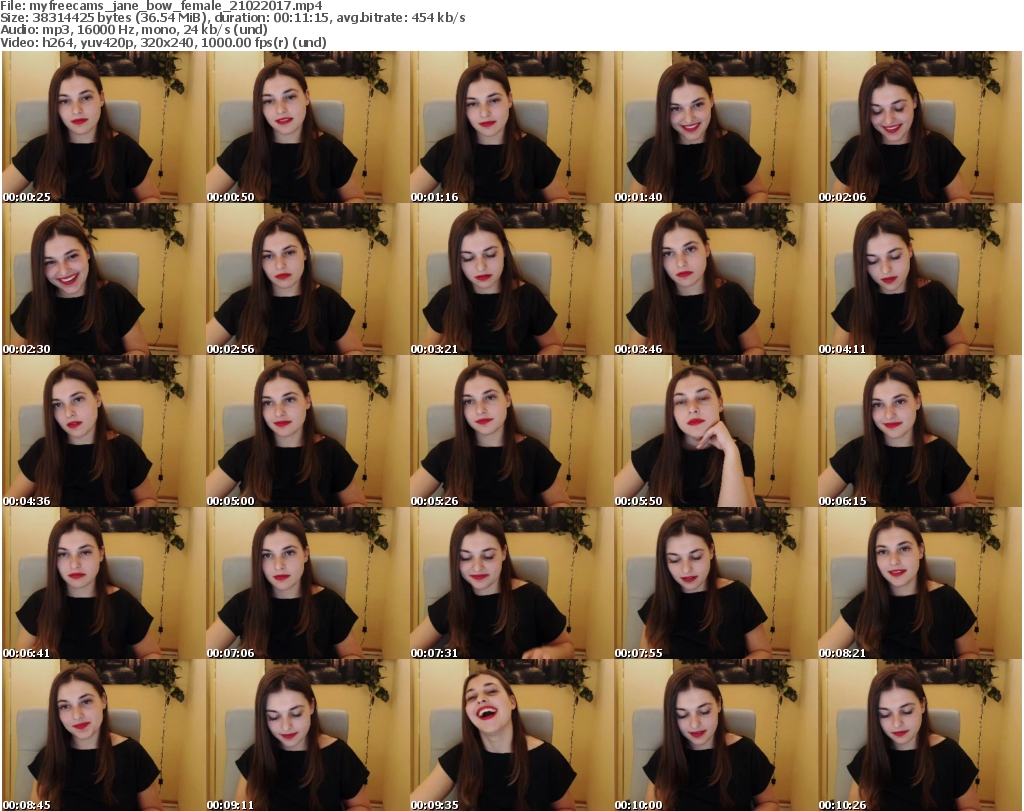Pick the 00:05:50 video frame
The width and height of the screenshot is (1024, 811).
715,431
